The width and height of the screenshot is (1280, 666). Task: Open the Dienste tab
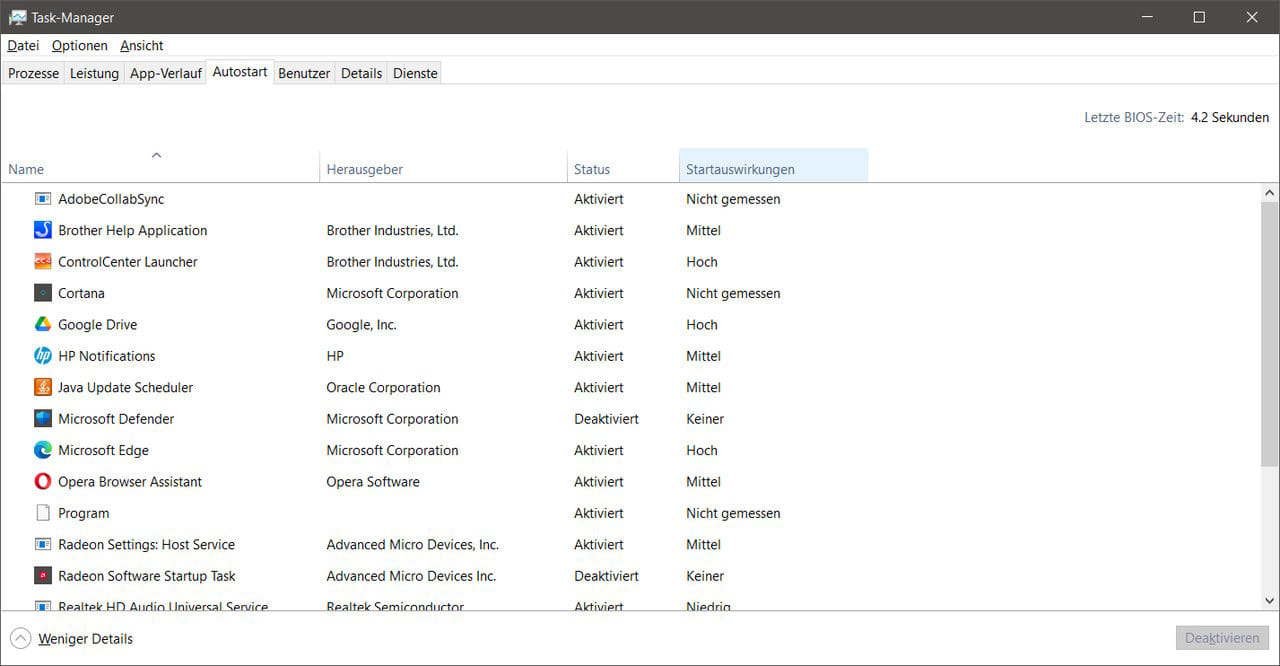[414, 72]
